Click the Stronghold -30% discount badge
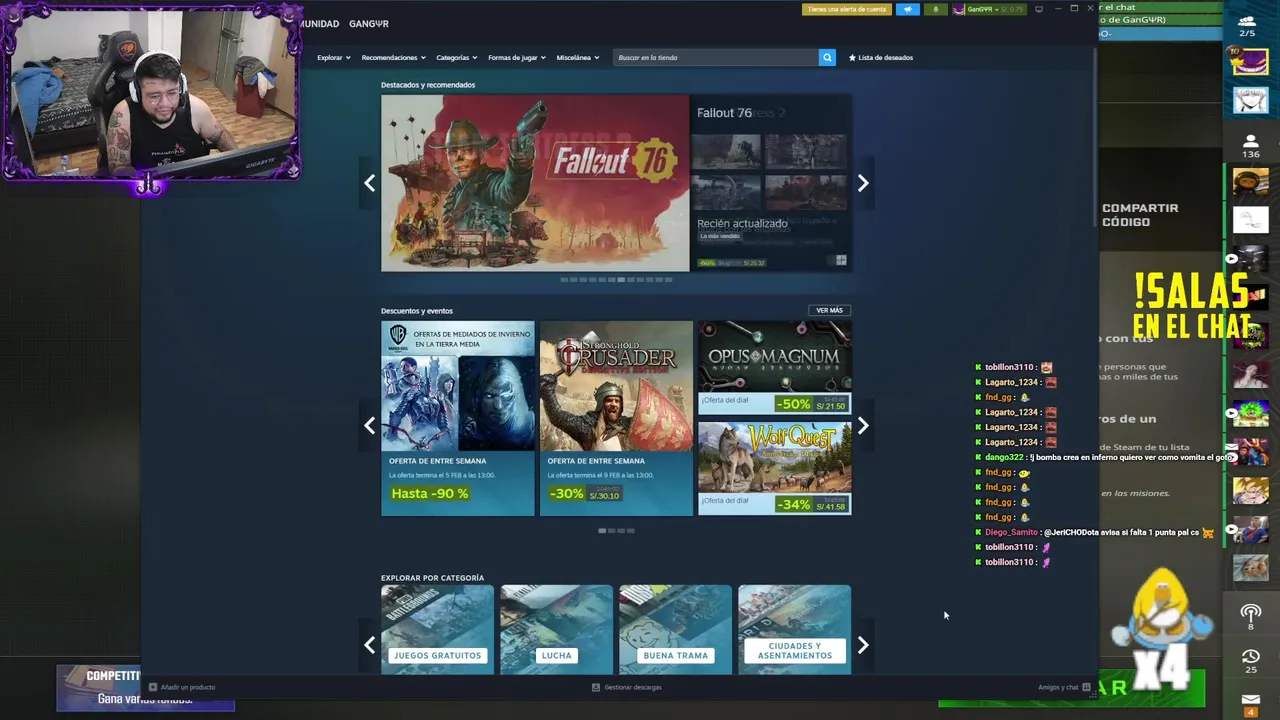Viewport: 1280px width, 720px height. coord(566,494)
